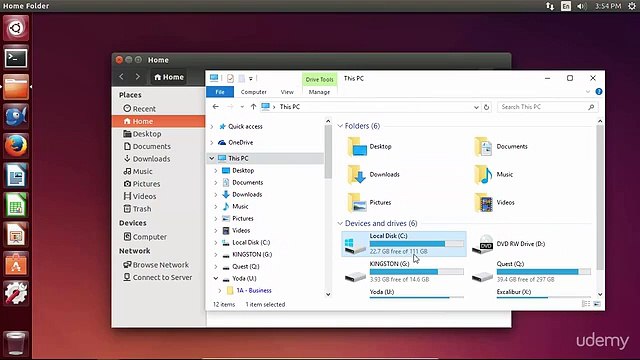Open the Manage ribbon tab

319,92
